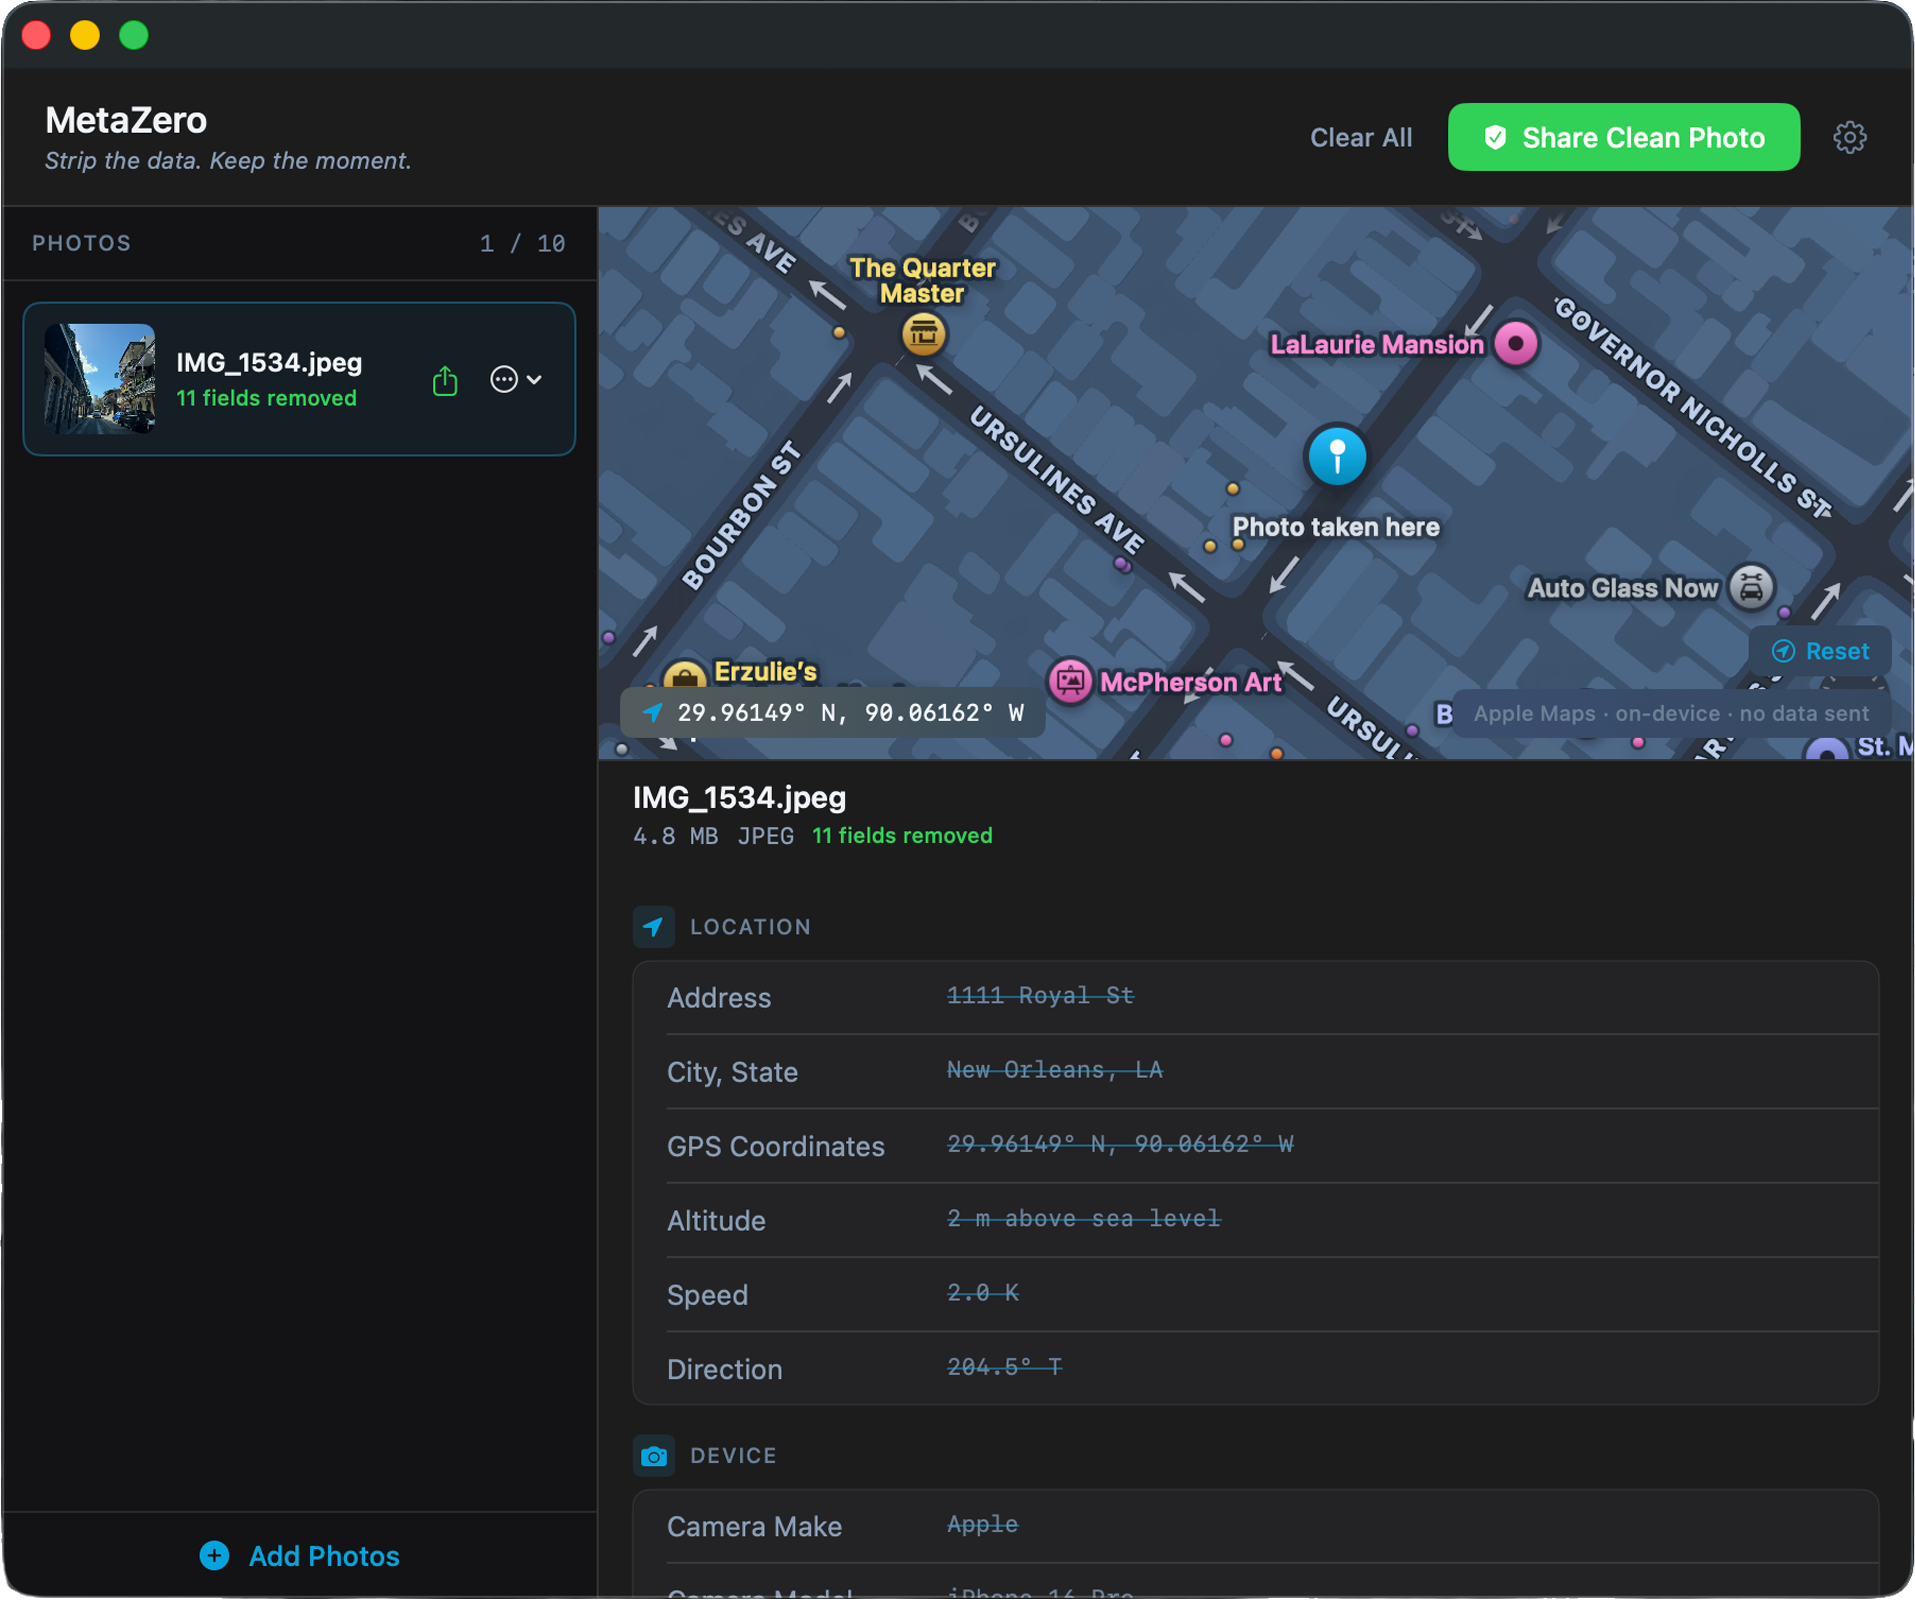Open the more options menu for IMG_1534.jpeg
The height and width of the screenshot is (1600, 1915).
[515, 380]
